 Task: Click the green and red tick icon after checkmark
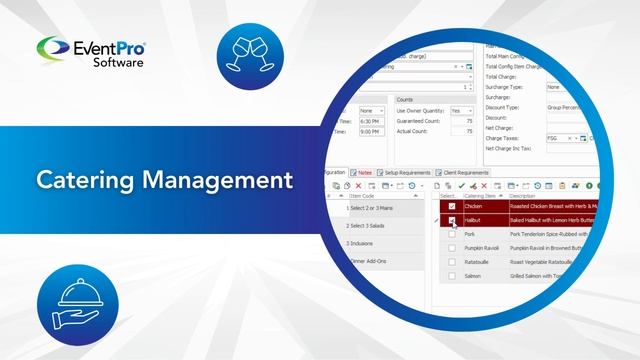pyautogui.click(x=473, y=186)
